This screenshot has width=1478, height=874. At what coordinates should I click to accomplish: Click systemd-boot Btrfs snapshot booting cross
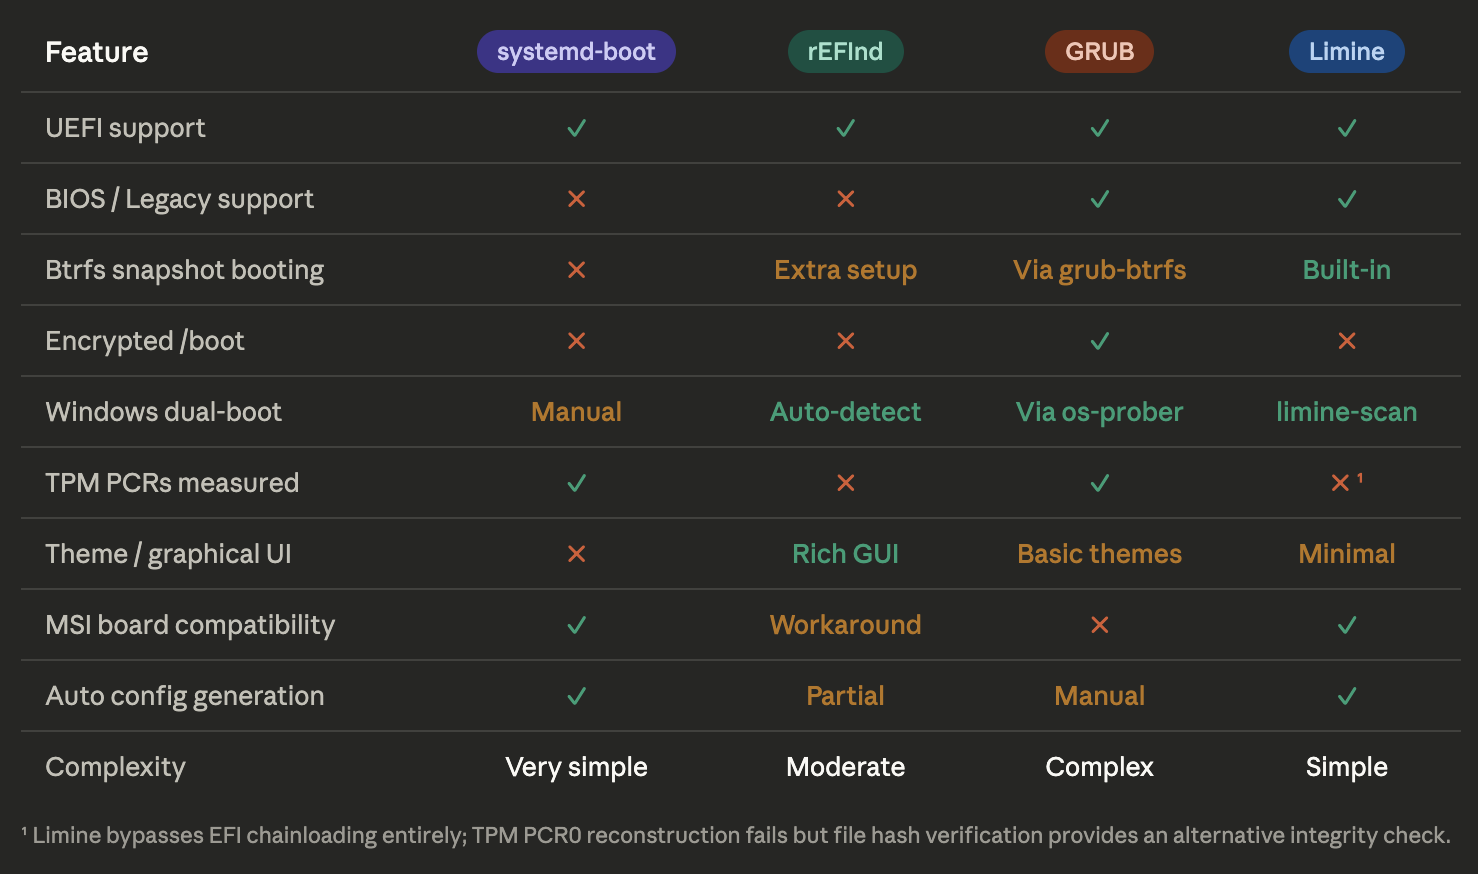point(577,270)
